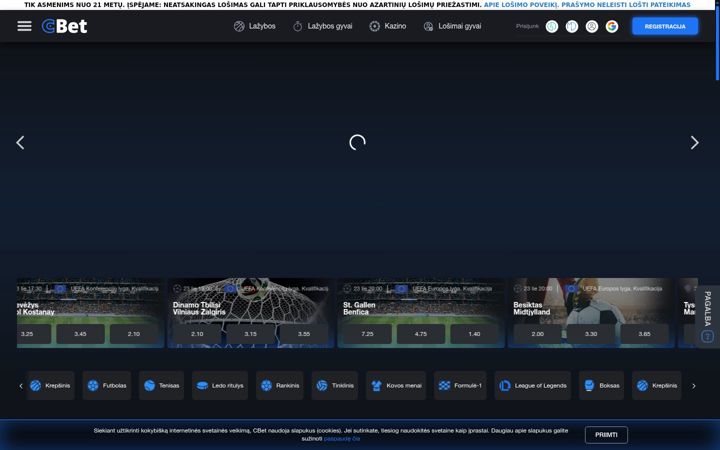Sign in with the first green round login icon

pyautogui.click(x=552, y=27)
